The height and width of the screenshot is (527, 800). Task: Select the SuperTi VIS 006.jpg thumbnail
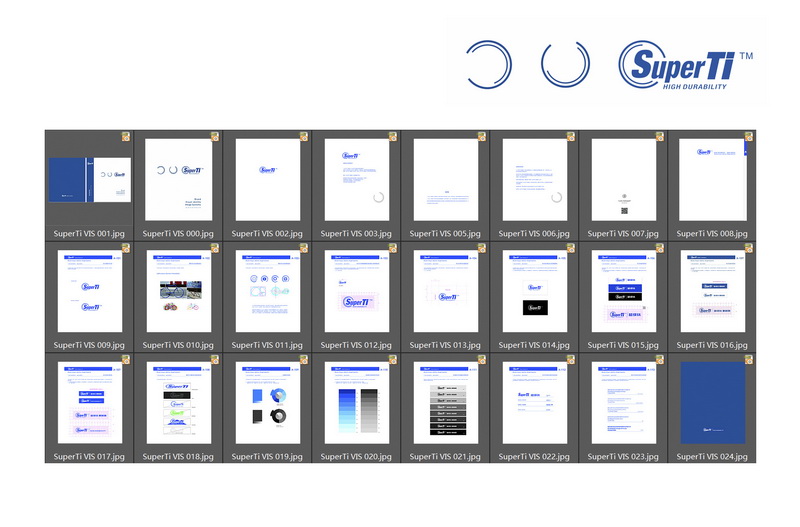[x=535, y=180]
